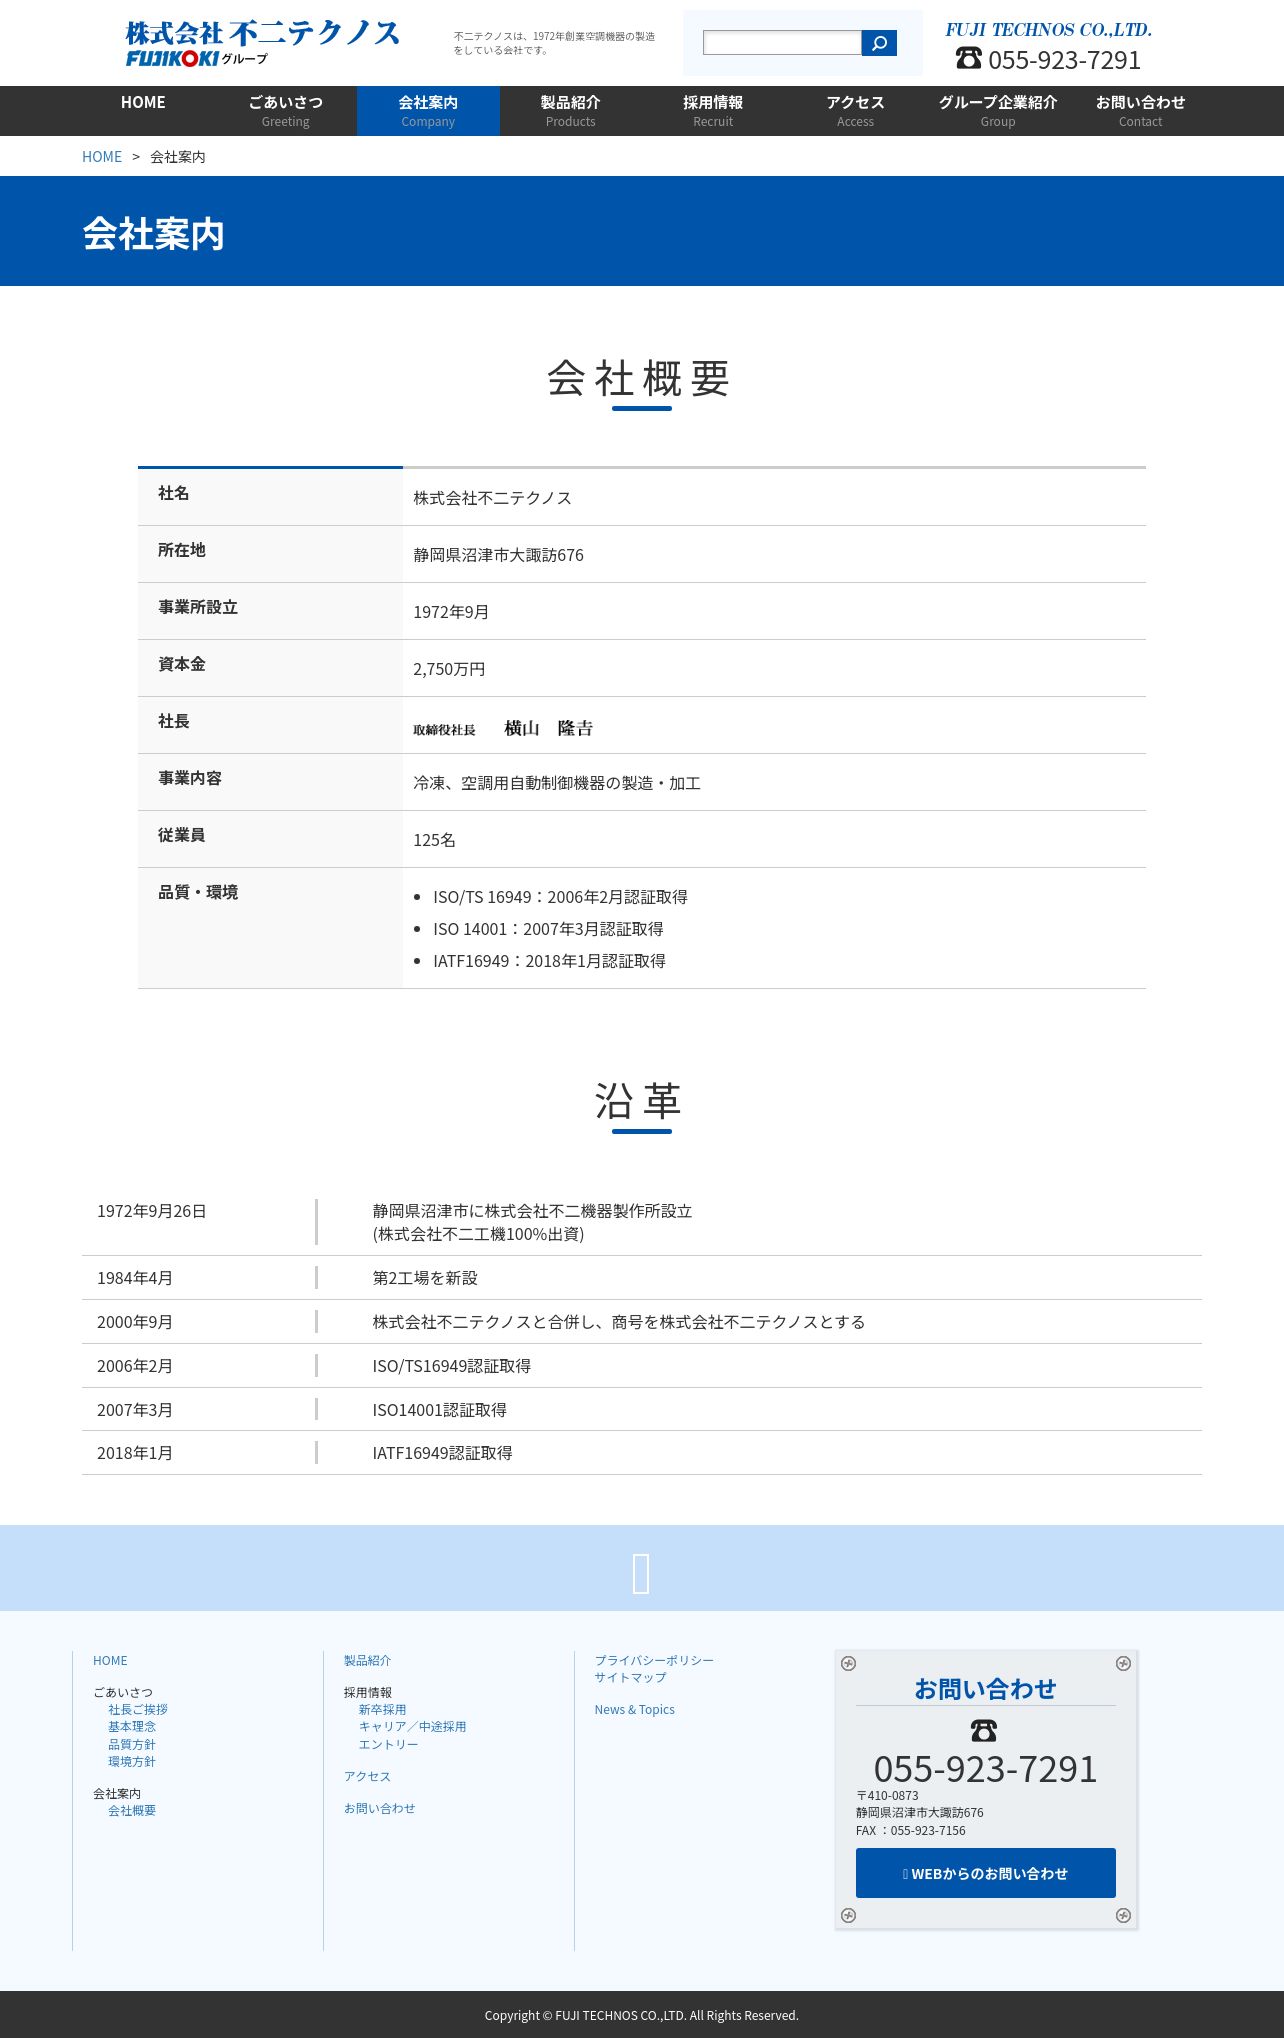1284x2038 pixels.
Task: Open the HOME navigation item
Action: tap(143, 111)
